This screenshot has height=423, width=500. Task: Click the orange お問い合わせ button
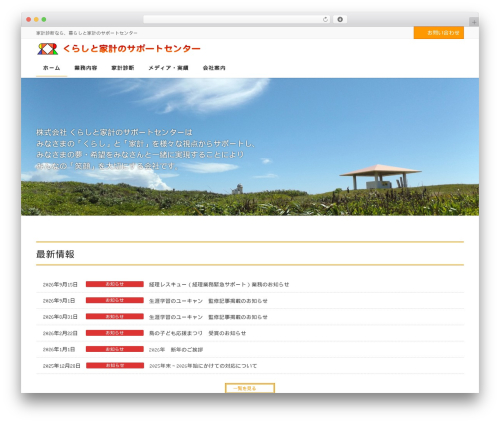tap(439, 33)
